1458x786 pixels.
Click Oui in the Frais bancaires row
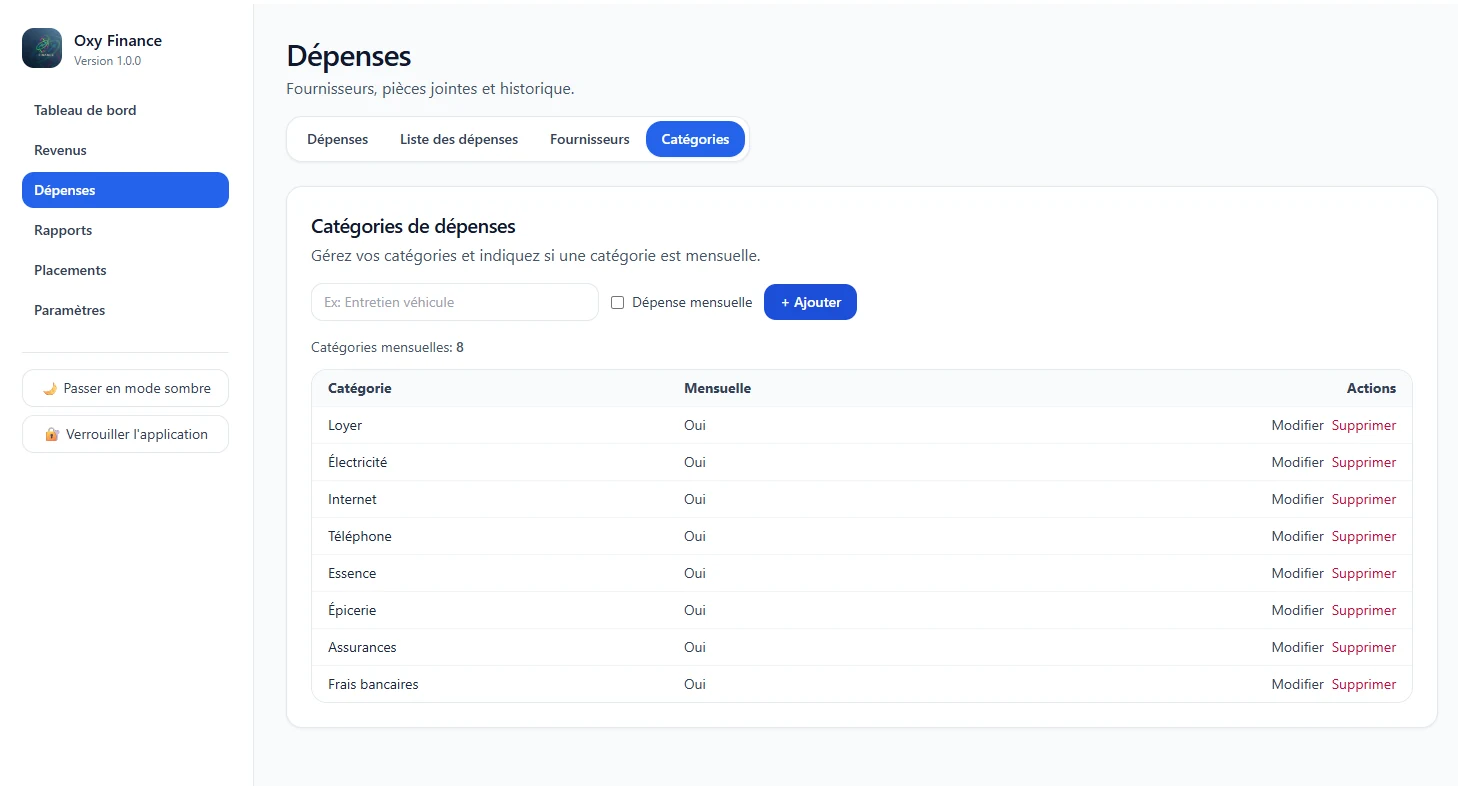(695, 684)
